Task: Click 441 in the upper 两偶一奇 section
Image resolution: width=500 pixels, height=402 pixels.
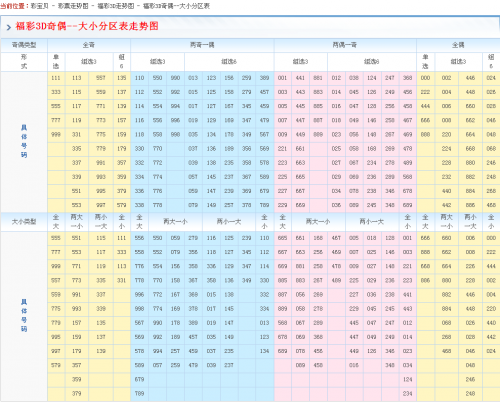Action: coord(300,78)
